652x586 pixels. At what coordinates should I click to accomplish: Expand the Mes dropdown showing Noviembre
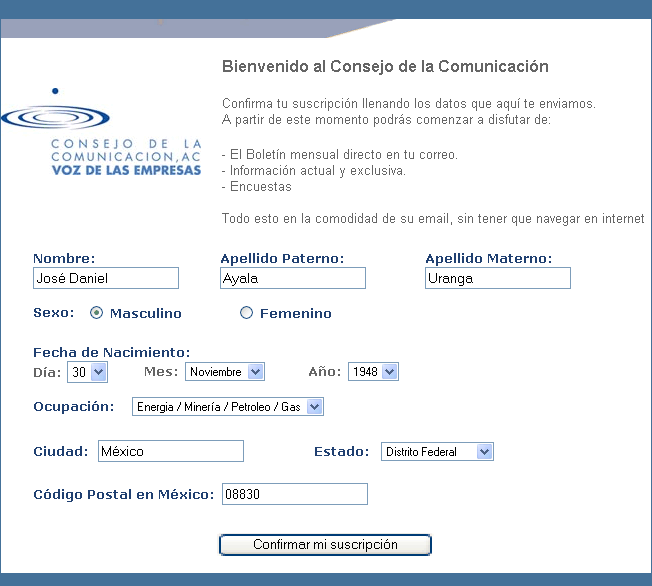pyautogui.click(x=225, y=372)
